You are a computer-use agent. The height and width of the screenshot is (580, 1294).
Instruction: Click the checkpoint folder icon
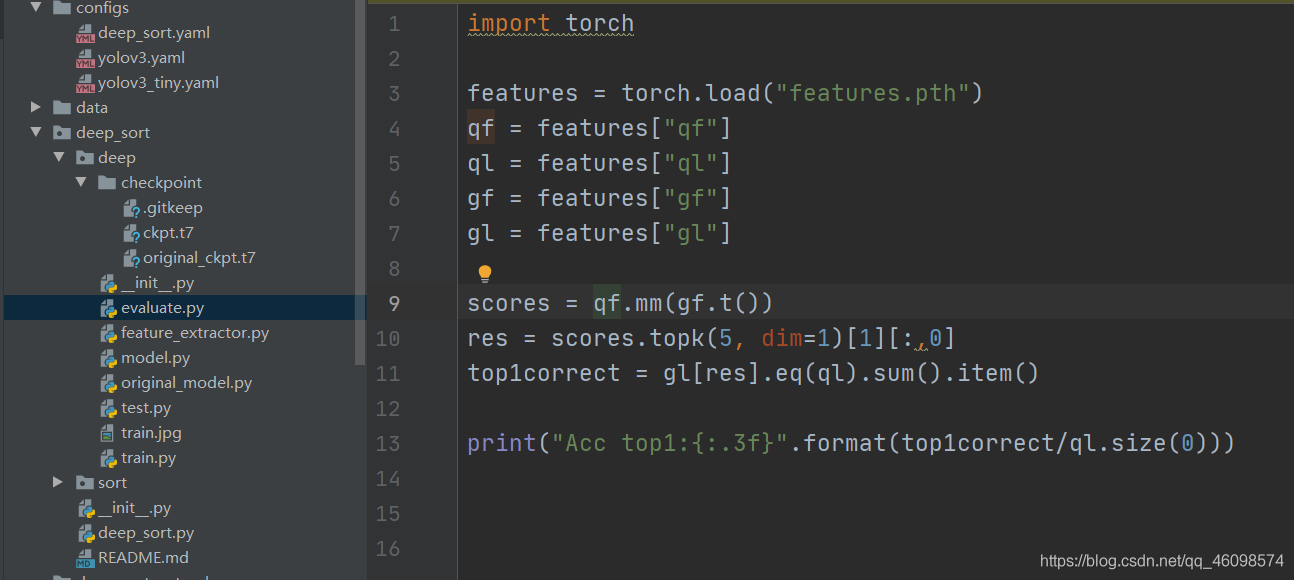pyautogui.click(x=107, y=183)
